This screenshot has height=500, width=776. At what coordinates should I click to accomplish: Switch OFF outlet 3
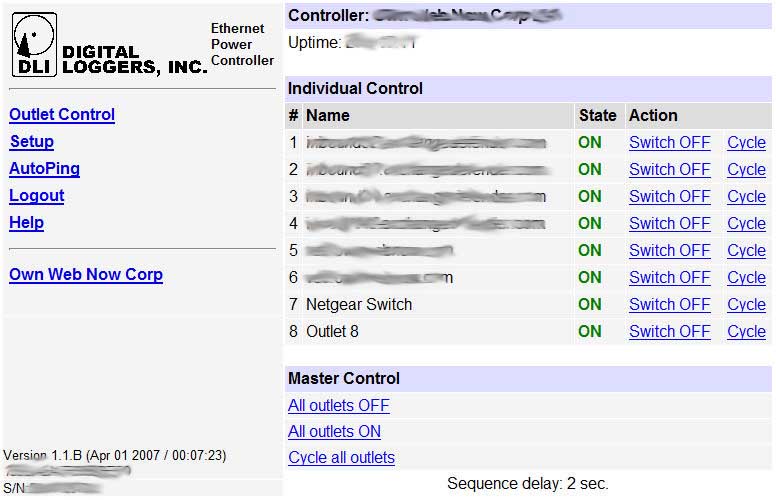tap(669, 197)
